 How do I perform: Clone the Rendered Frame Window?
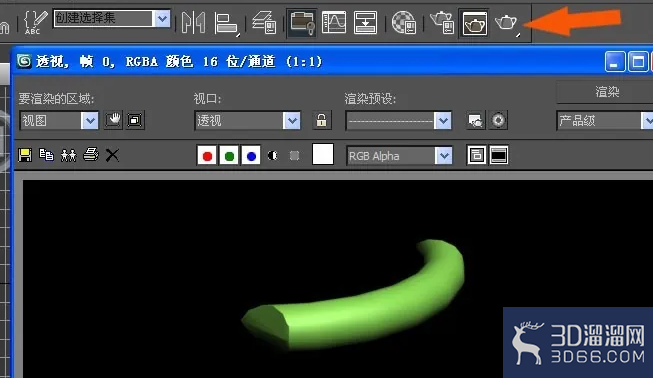[x=68, y=155]
